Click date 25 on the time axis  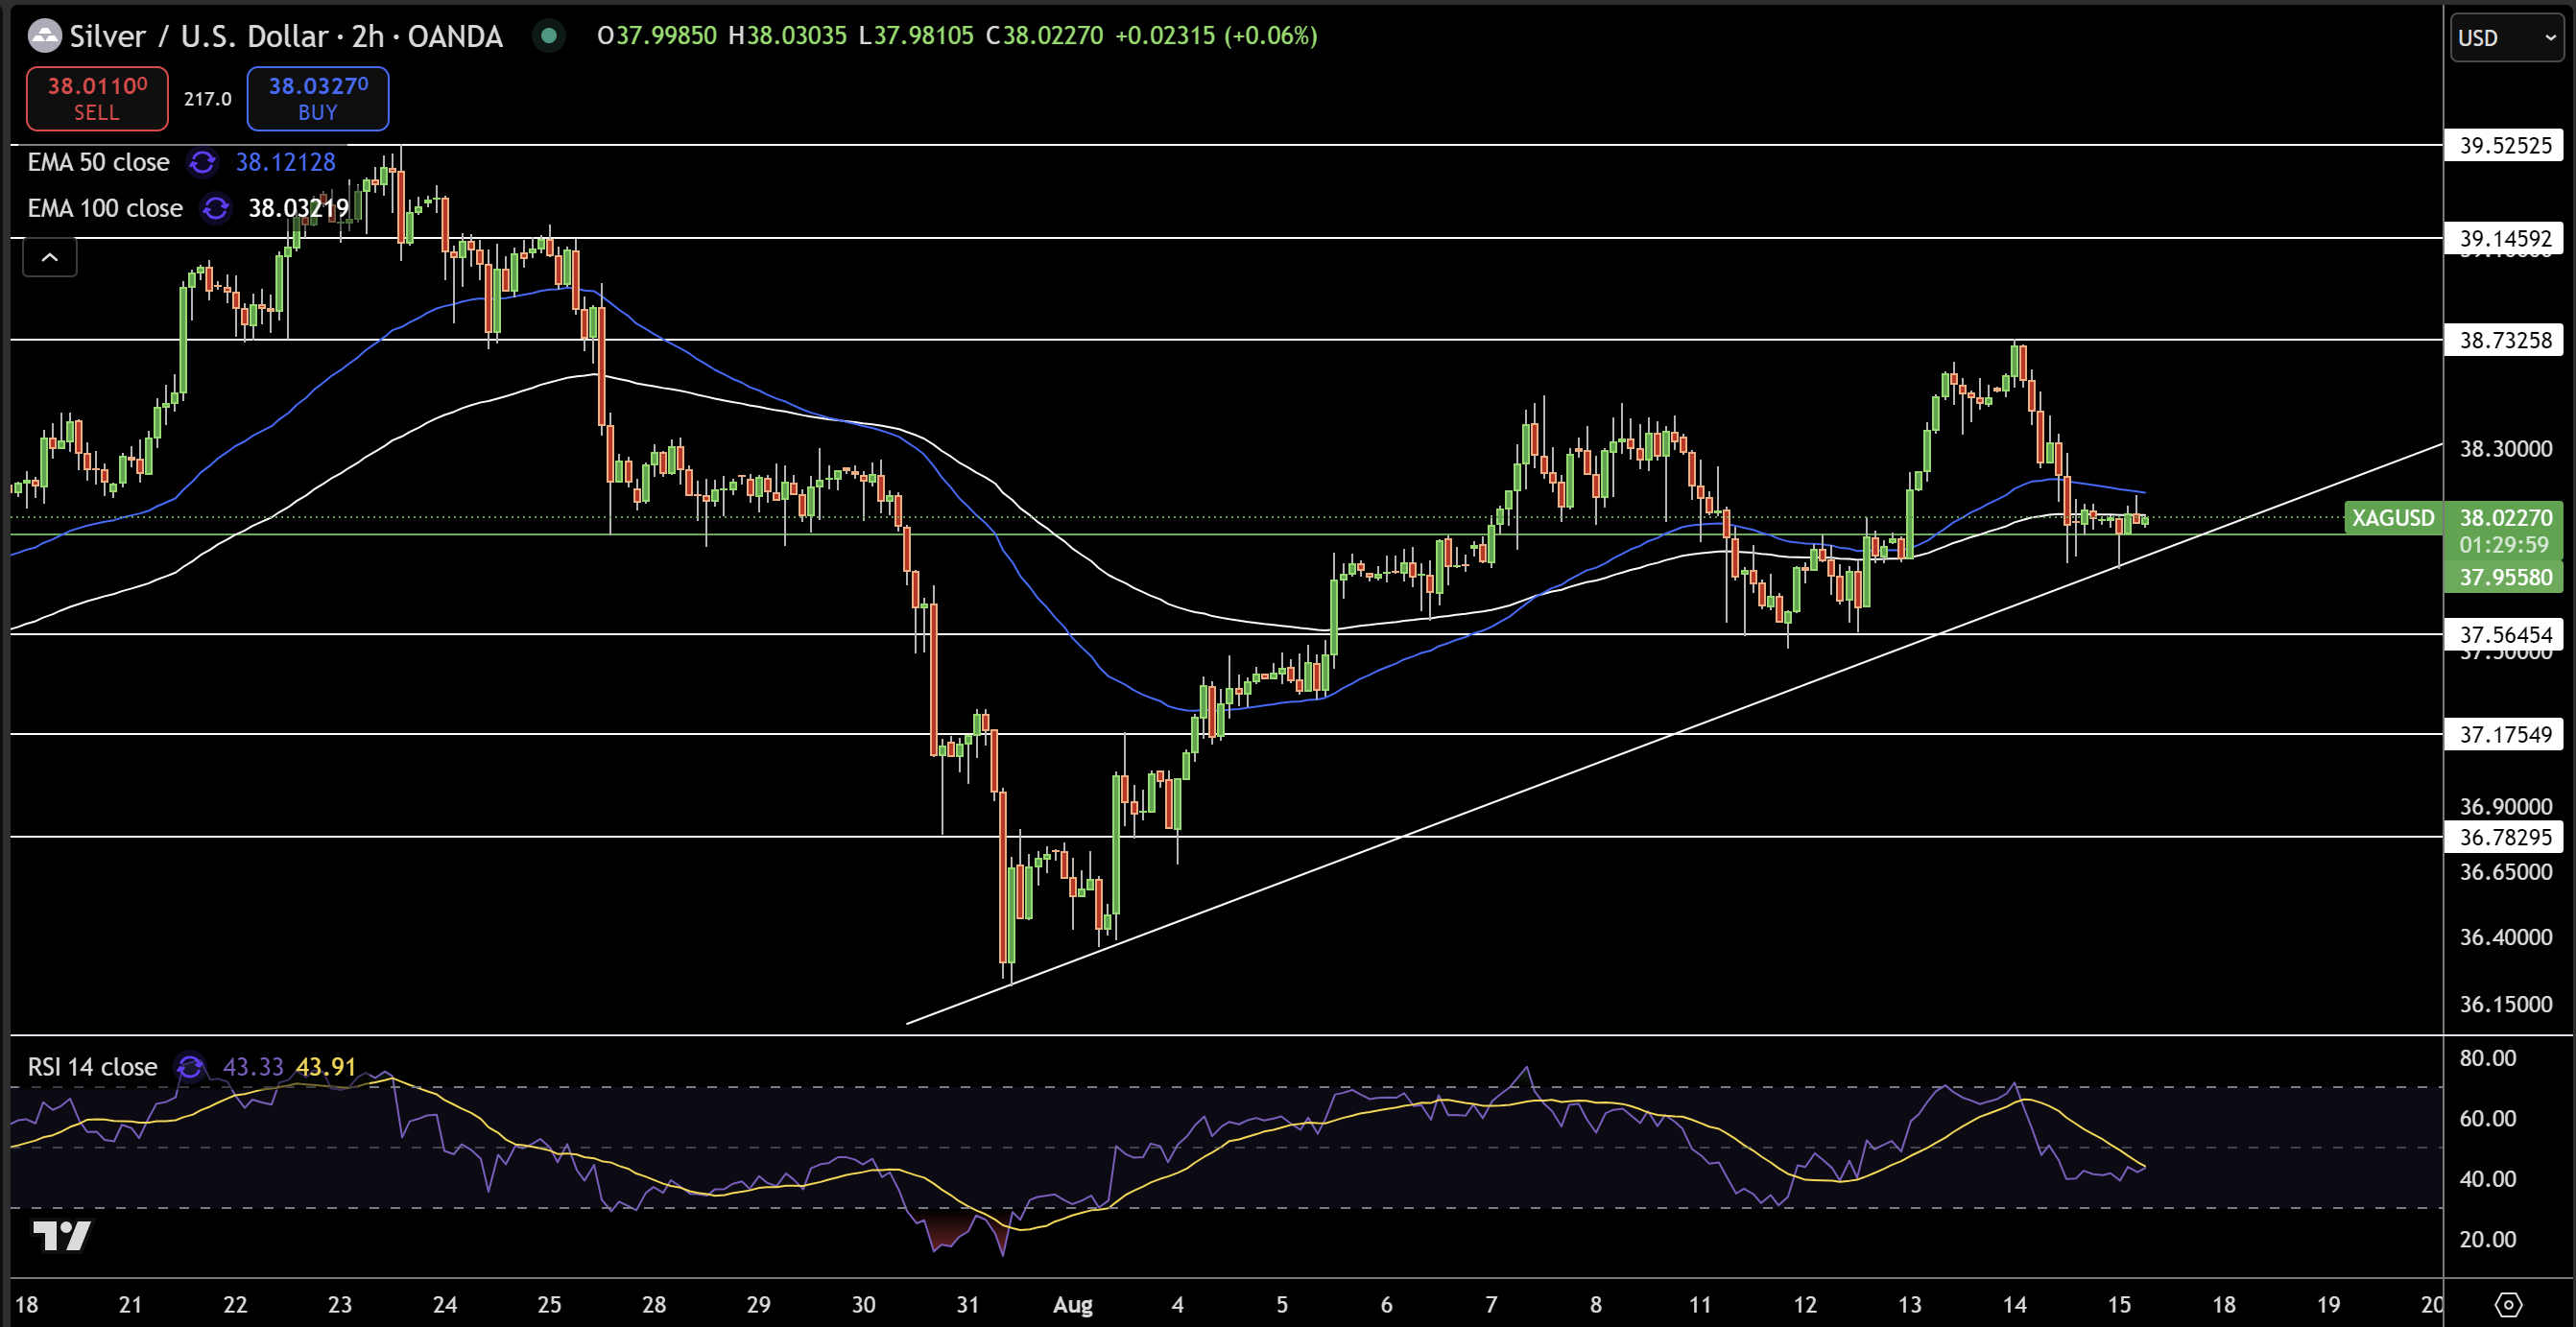click(549, 1304)
